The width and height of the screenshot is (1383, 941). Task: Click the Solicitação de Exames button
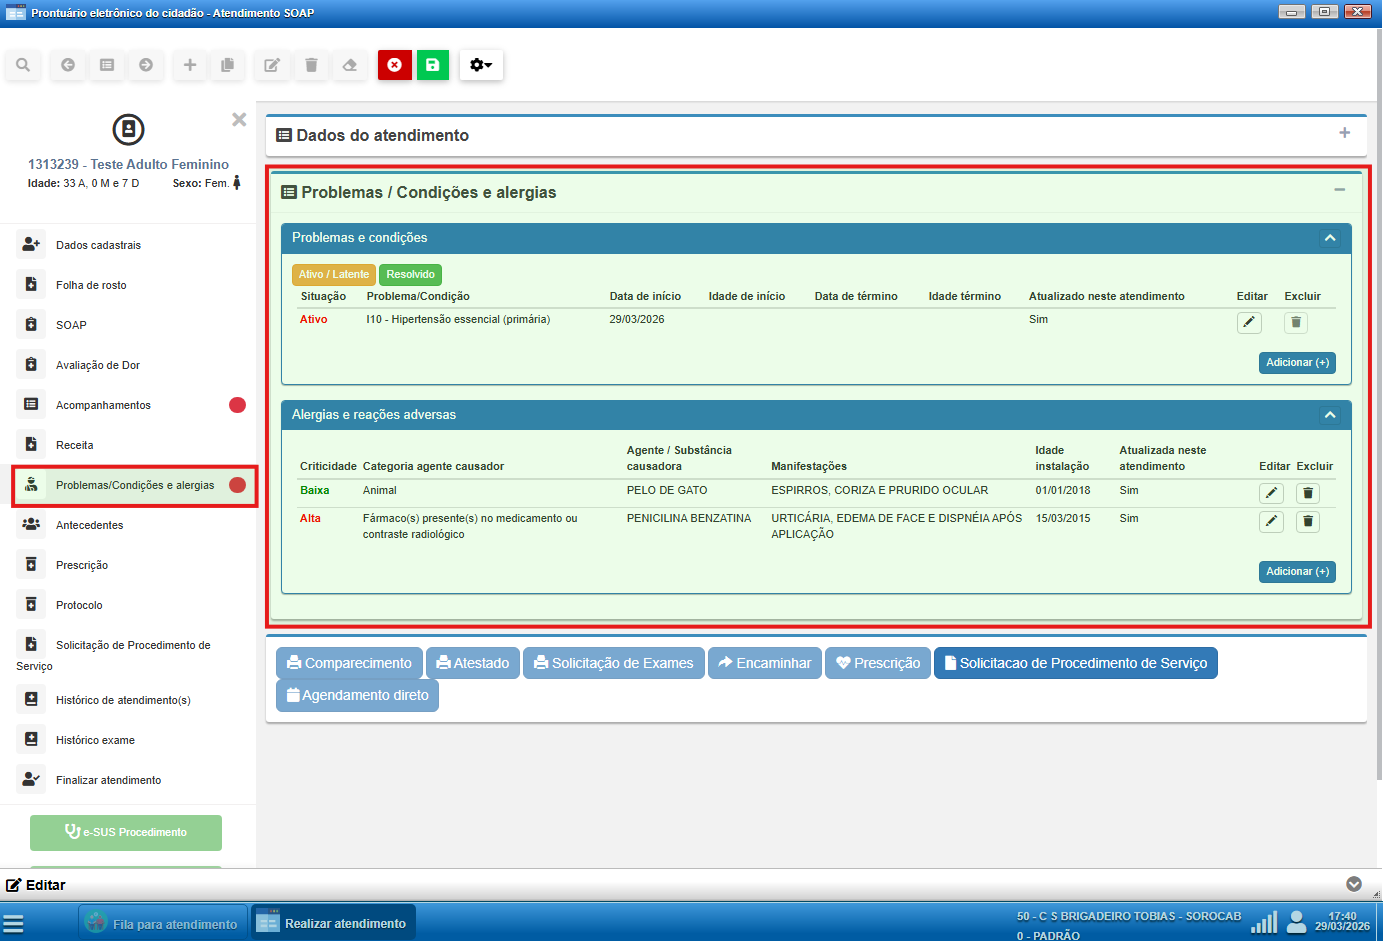tap(613, 663)
